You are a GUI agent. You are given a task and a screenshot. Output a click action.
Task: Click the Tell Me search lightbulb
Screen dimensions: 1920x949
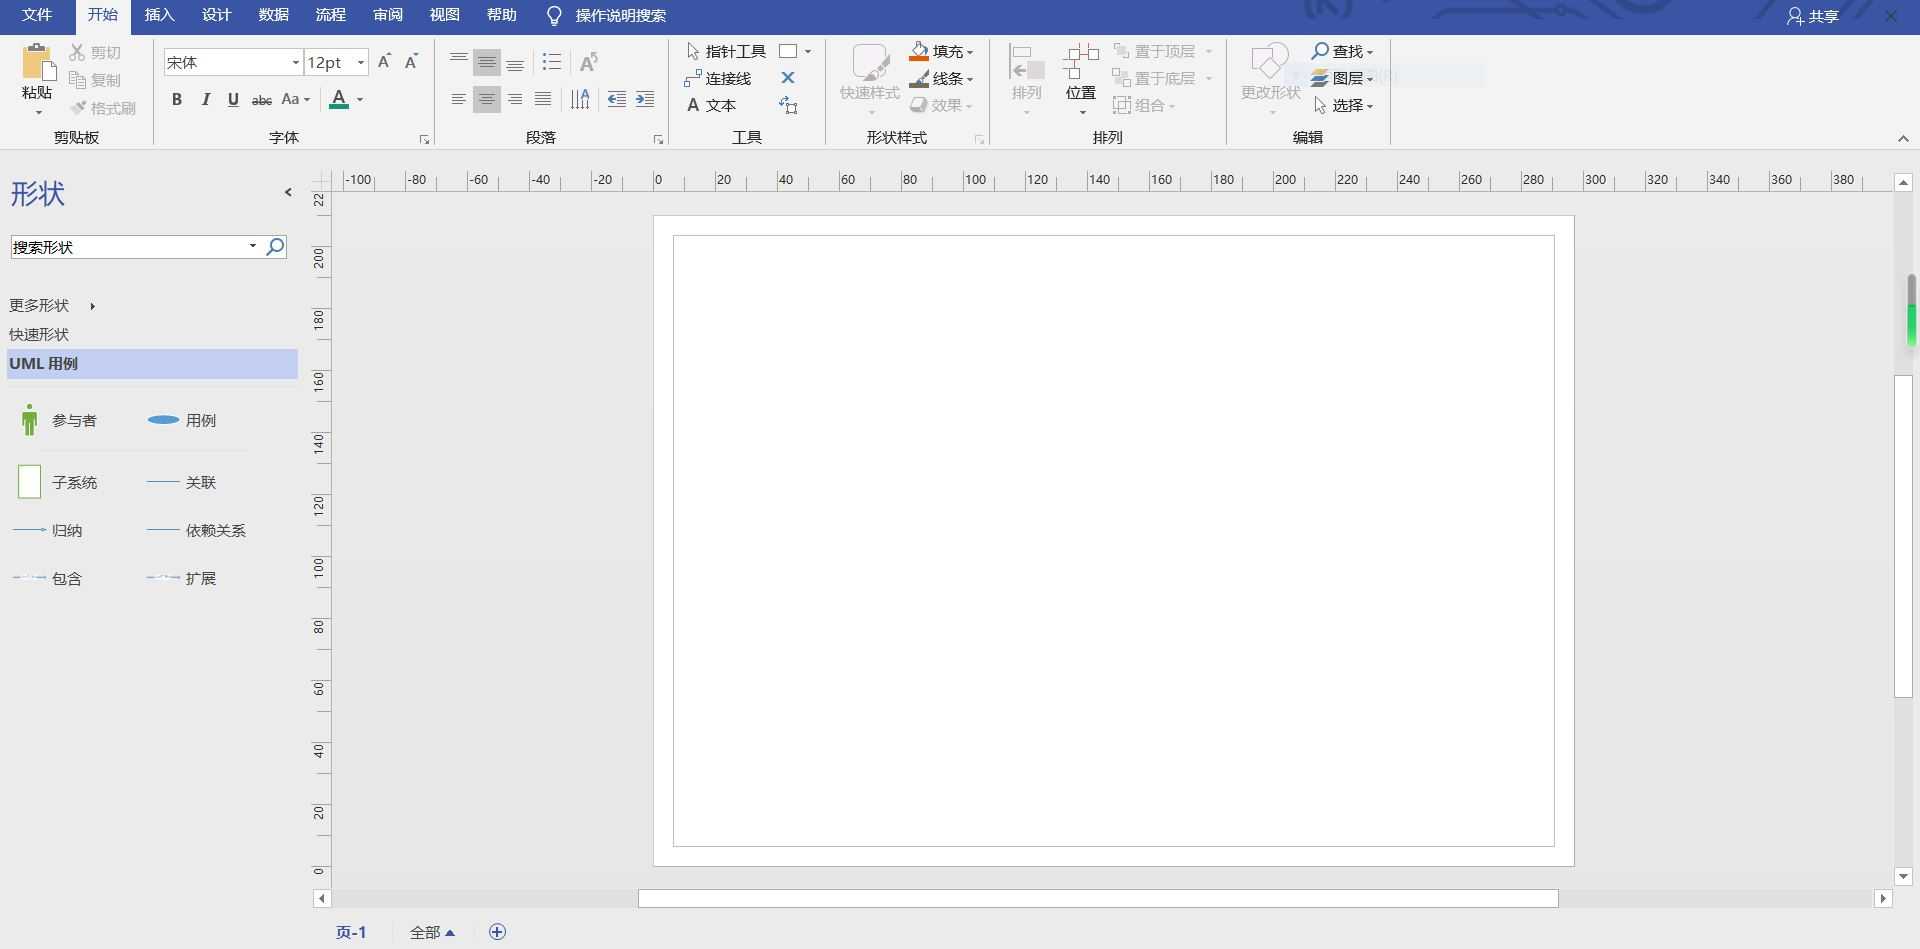pyautogui.click(x=554, y=16)
